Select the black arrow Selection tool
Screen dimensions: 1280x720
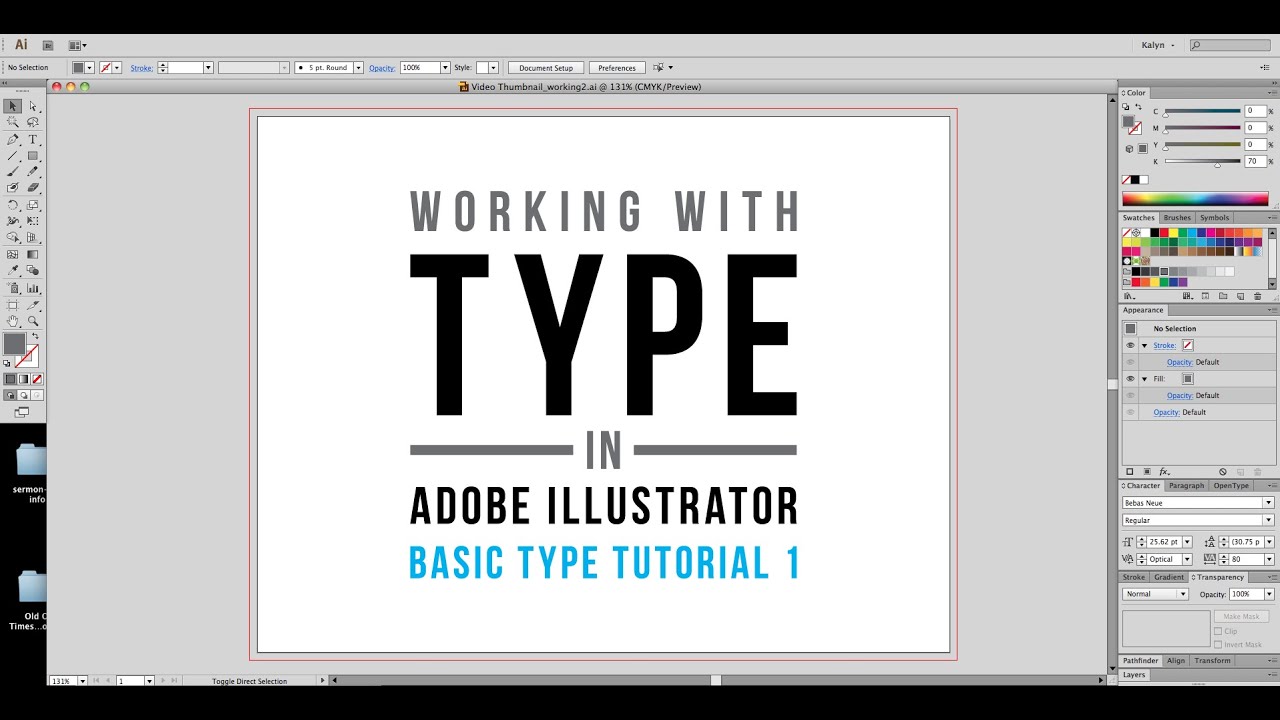[x=13, y=106]
